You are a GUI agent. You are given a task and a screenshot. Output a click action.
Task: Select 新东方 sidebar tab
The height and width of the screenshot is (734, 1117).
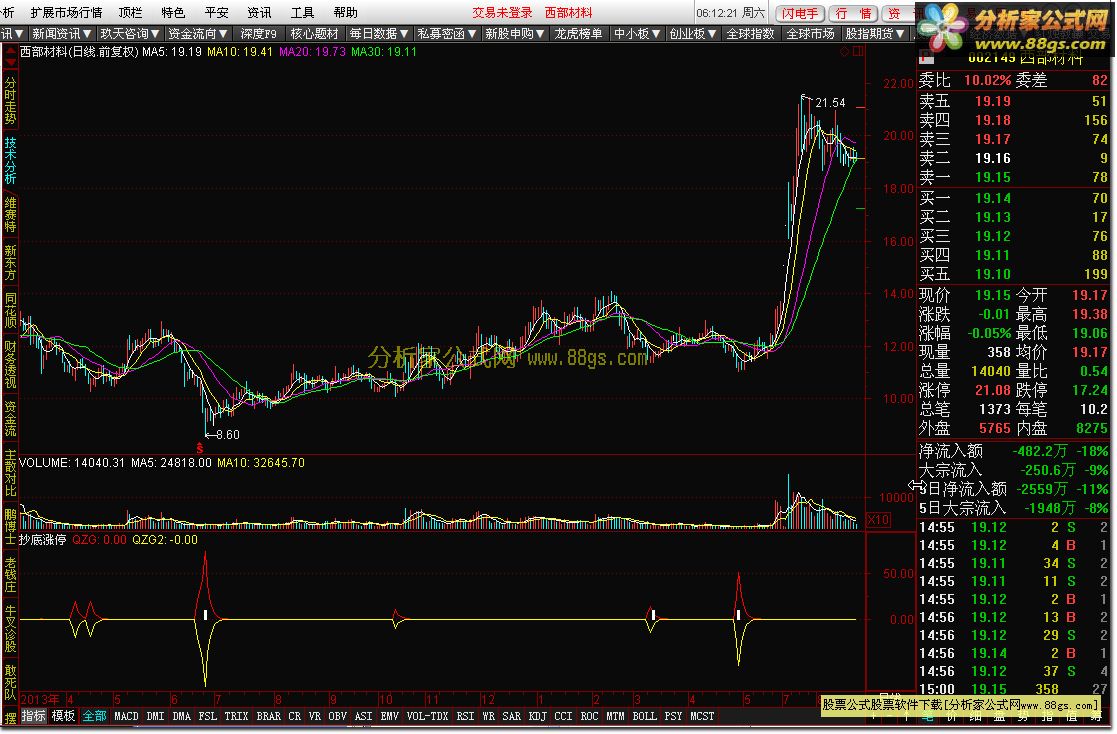coord(10,262)
